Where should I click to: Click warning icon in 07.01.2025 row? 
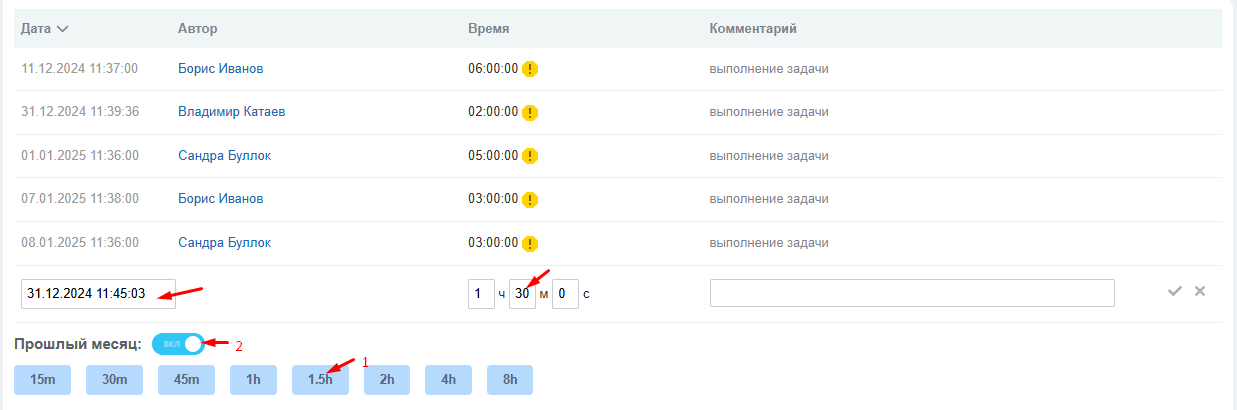530,199
